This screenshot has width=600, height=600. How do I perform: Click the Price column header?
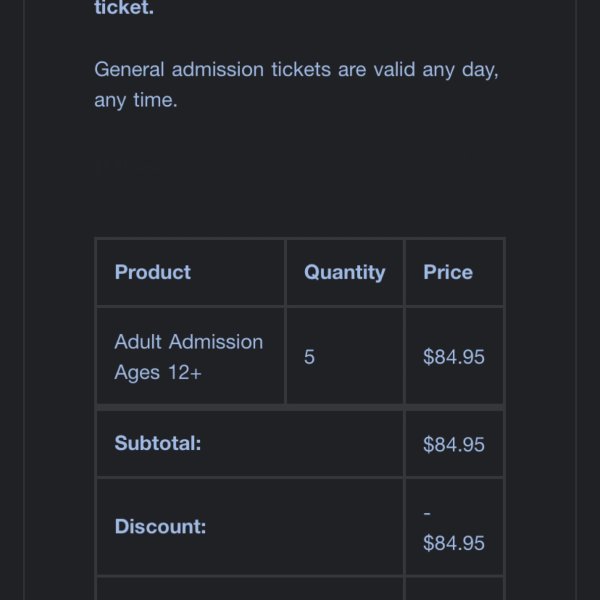click(448, 272)
